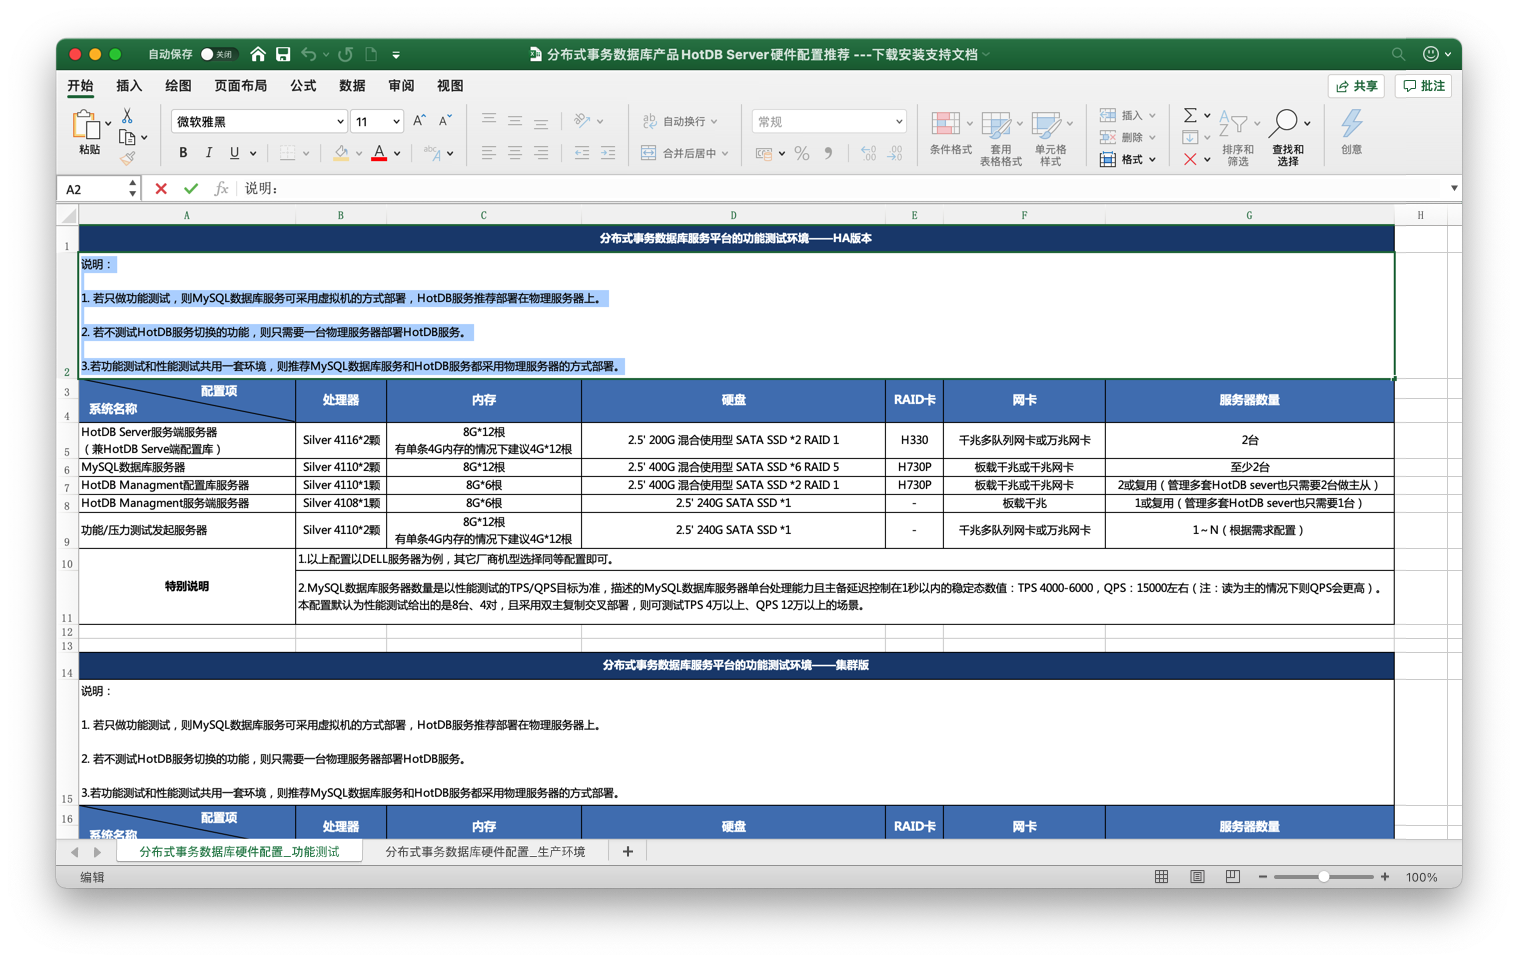This screenshot has width=1518, height=962.
Task: Toggle the 自动保存 autosave switch
Action: pos(217,54)
